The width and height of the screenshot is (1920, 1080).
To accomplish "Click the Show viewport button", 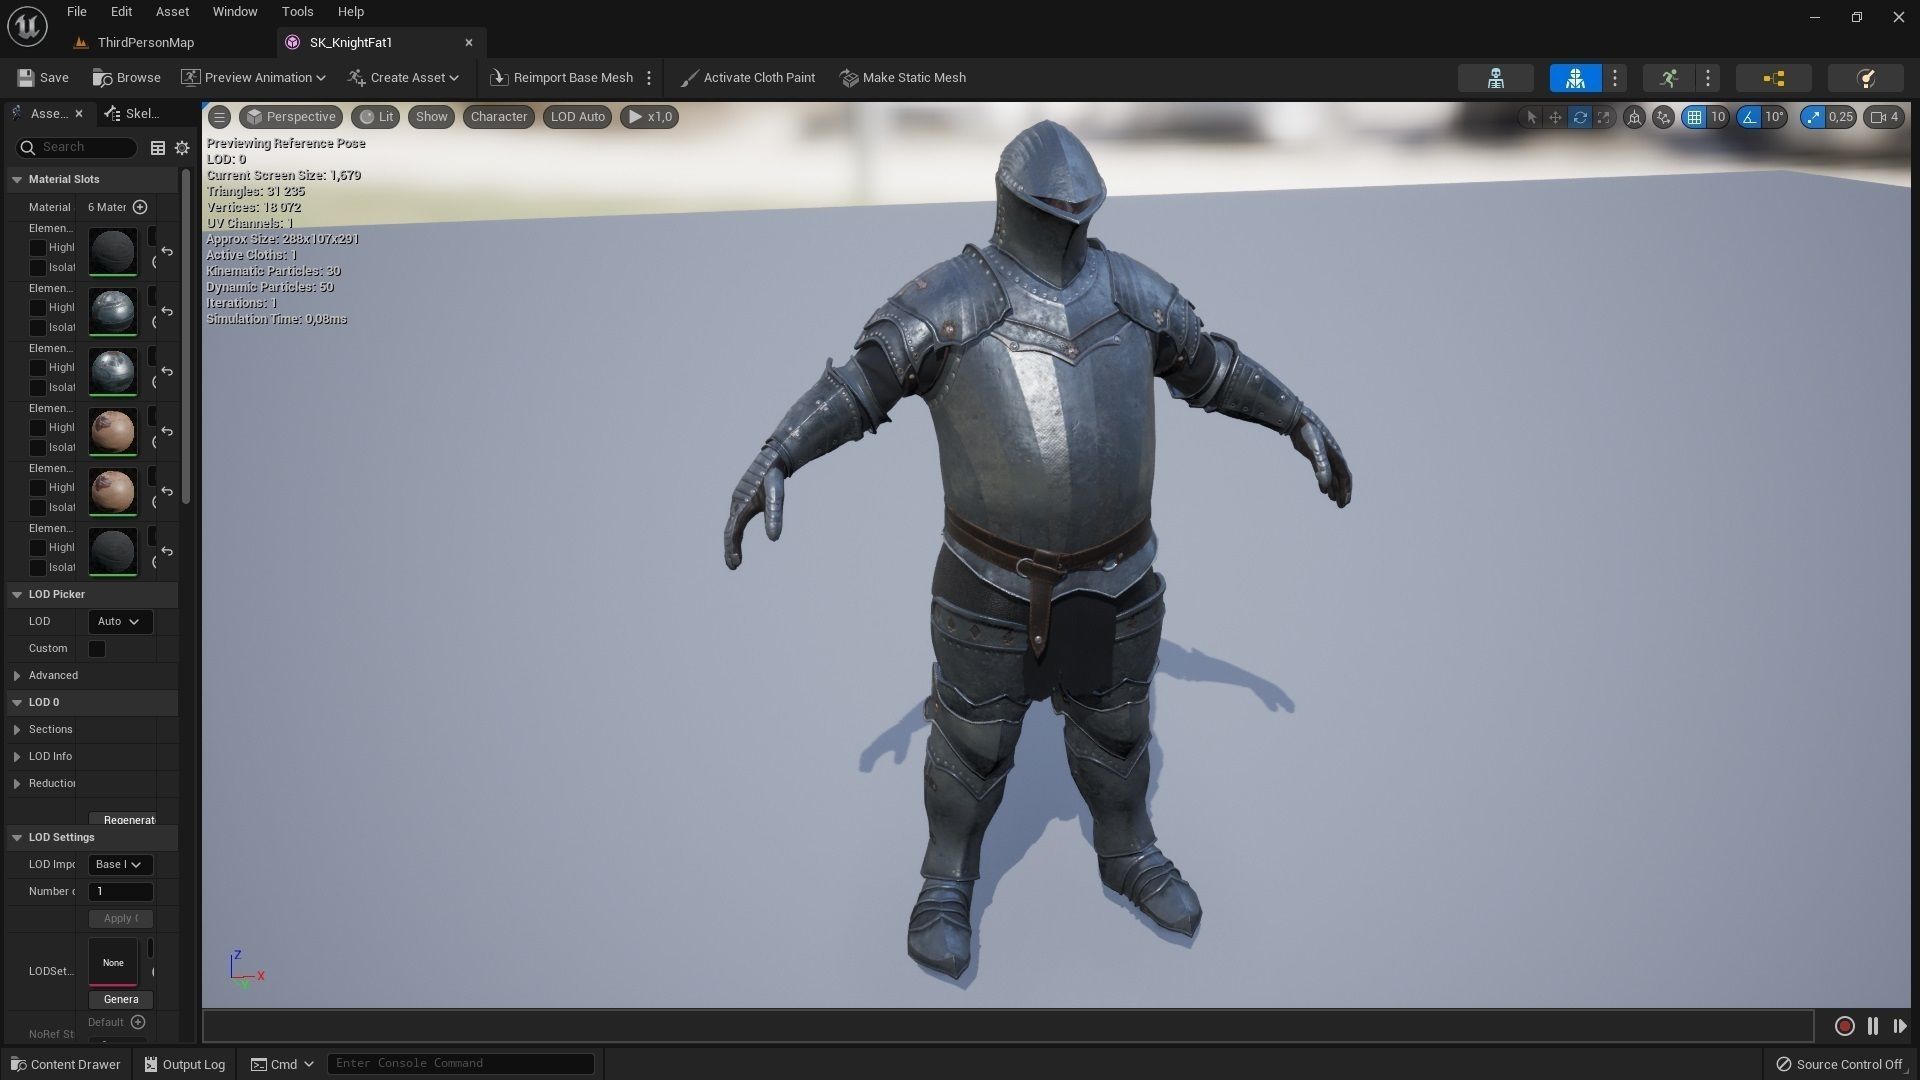I will (432, 117).
